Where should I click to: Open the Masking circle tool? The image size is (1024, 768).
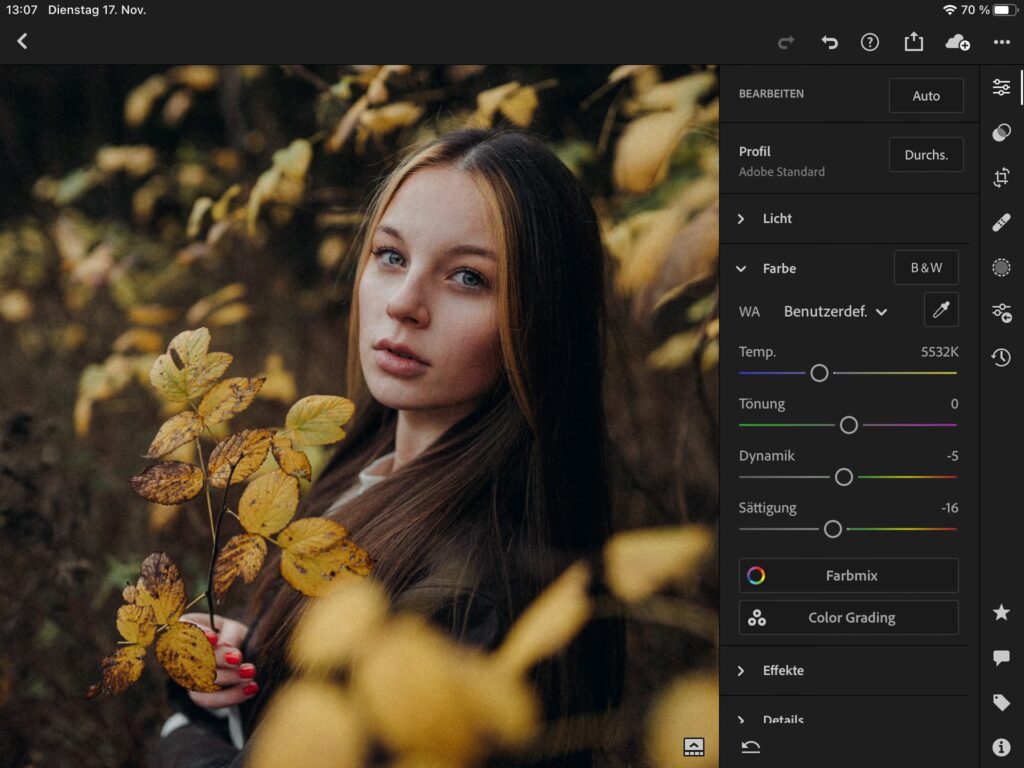(1001, 267)
